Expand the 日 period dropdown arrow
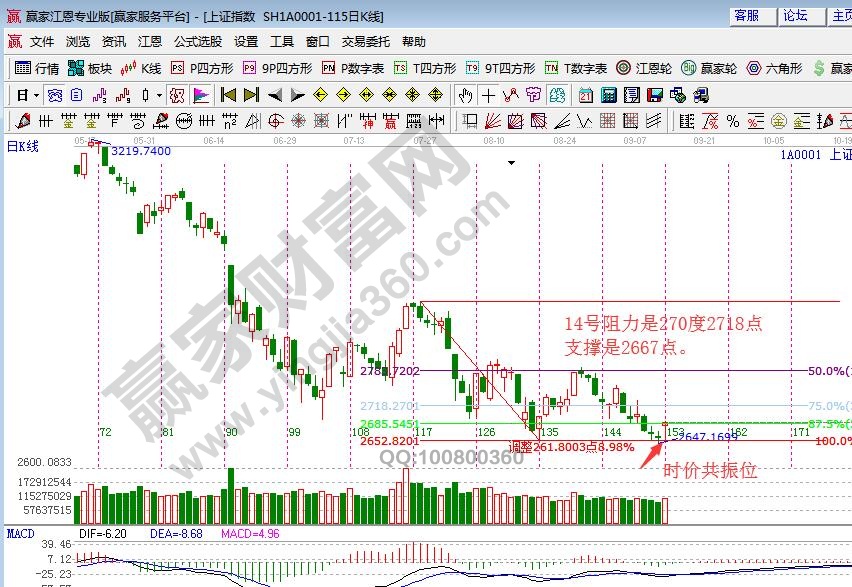The image size is (852, 587). [36, 95]
